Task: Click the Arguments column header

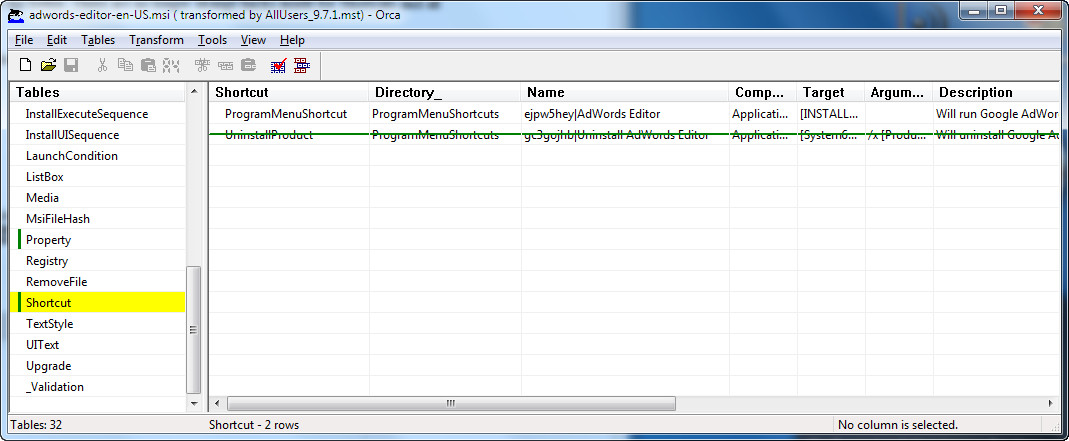Action: (899, 92)
